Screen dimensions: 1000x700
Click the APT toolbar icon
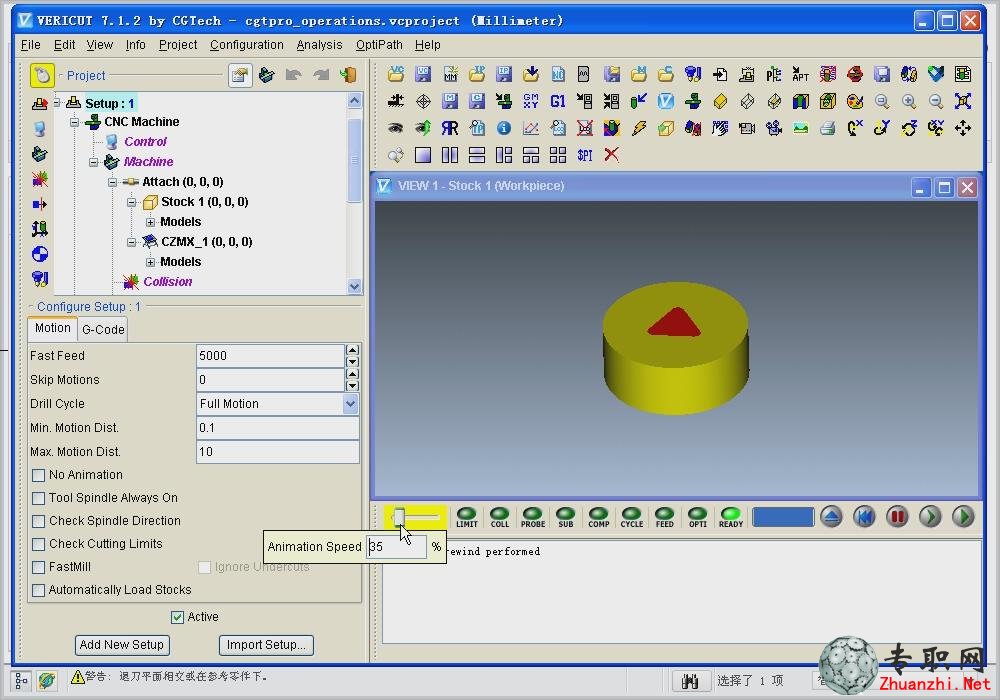[800, 75]
